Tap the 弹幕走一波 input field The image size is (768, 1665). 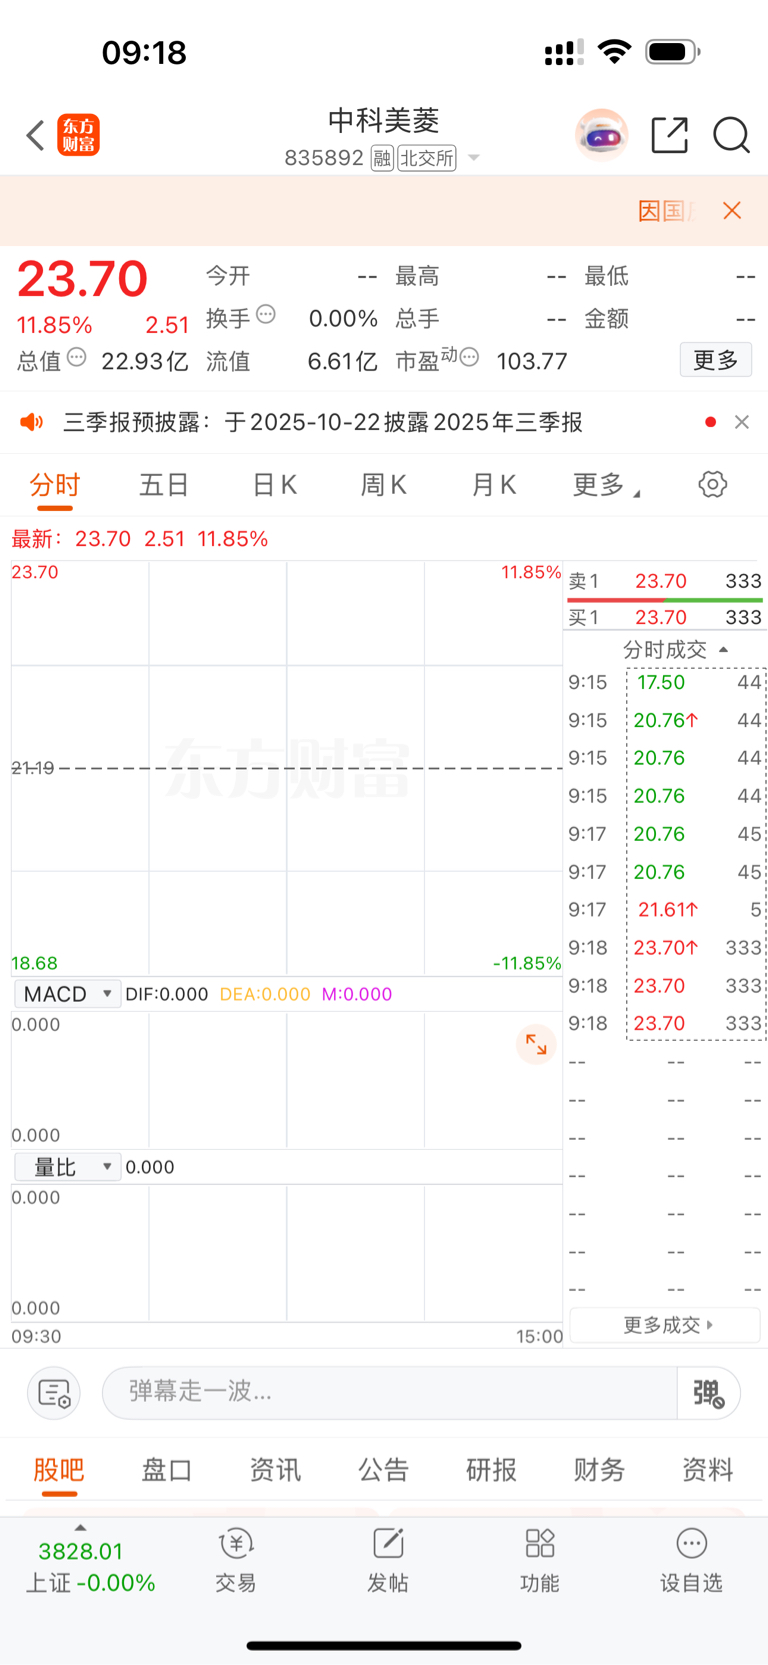pyautogui.click(x=390, y=1392)
